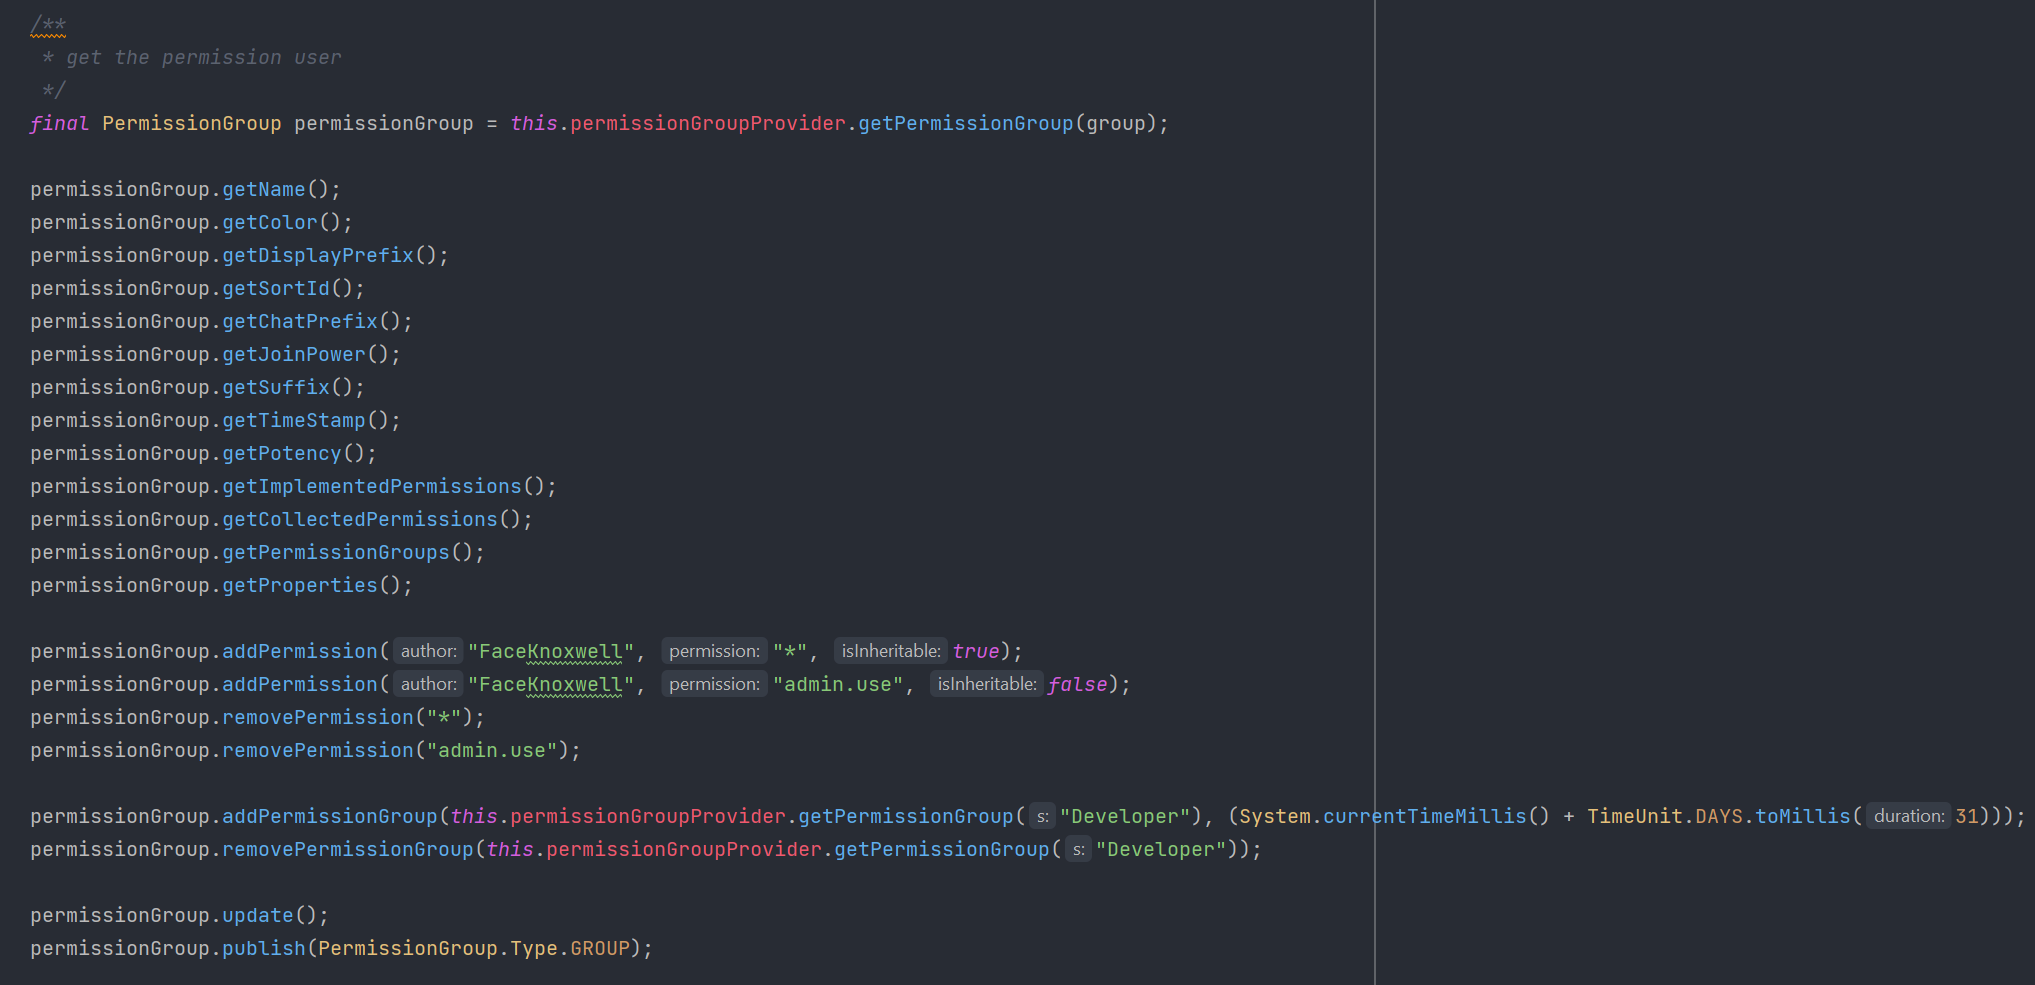Click the author: hint on first addPermission
2035x985 pixels.
(428, 651)
